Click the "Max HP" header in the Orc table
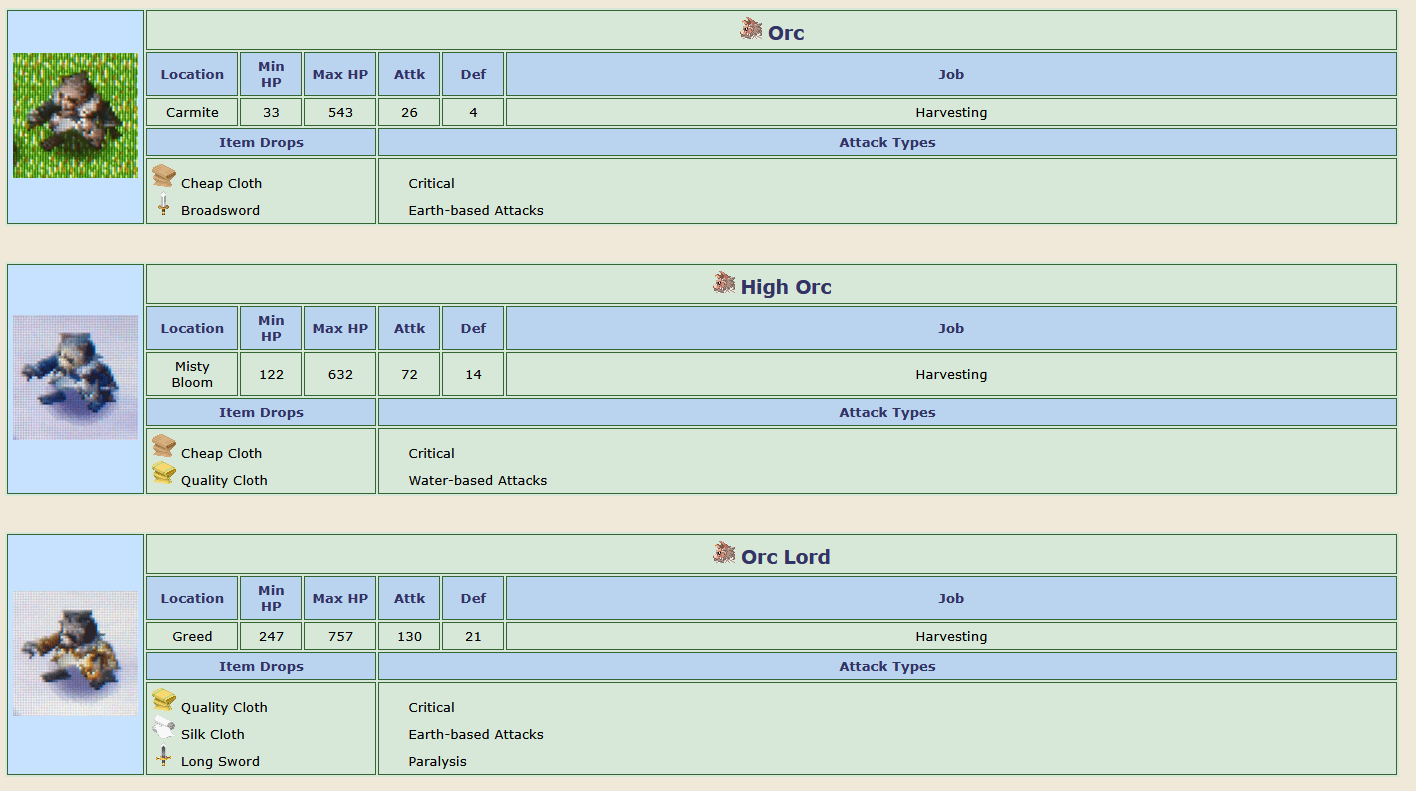 pyautogui.click(x=341, y=74)
